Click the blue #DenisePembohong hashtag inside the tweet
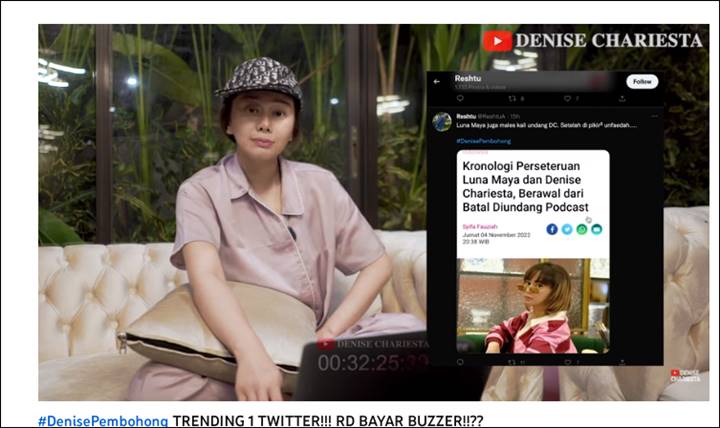Screen dimensions: 720x428 pyautogui.click(x=483, y=141)
